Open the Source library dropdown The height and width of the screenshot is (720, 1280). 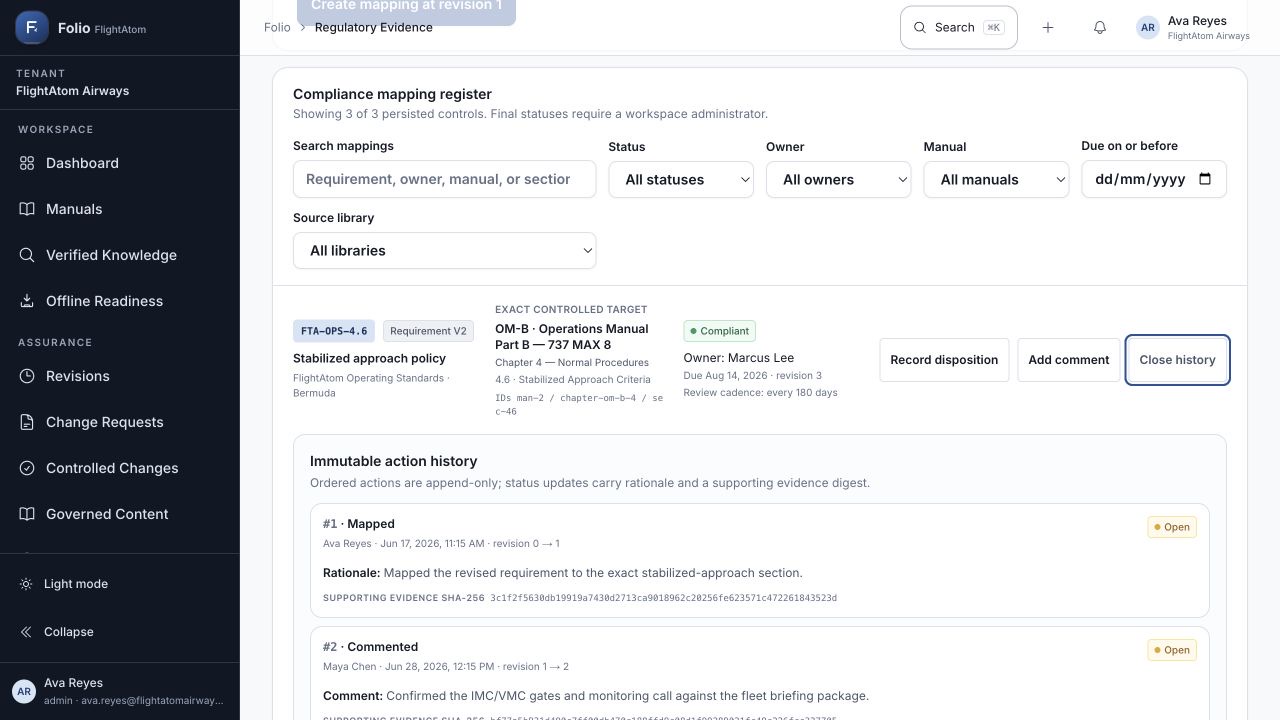(x=444, y=250)
